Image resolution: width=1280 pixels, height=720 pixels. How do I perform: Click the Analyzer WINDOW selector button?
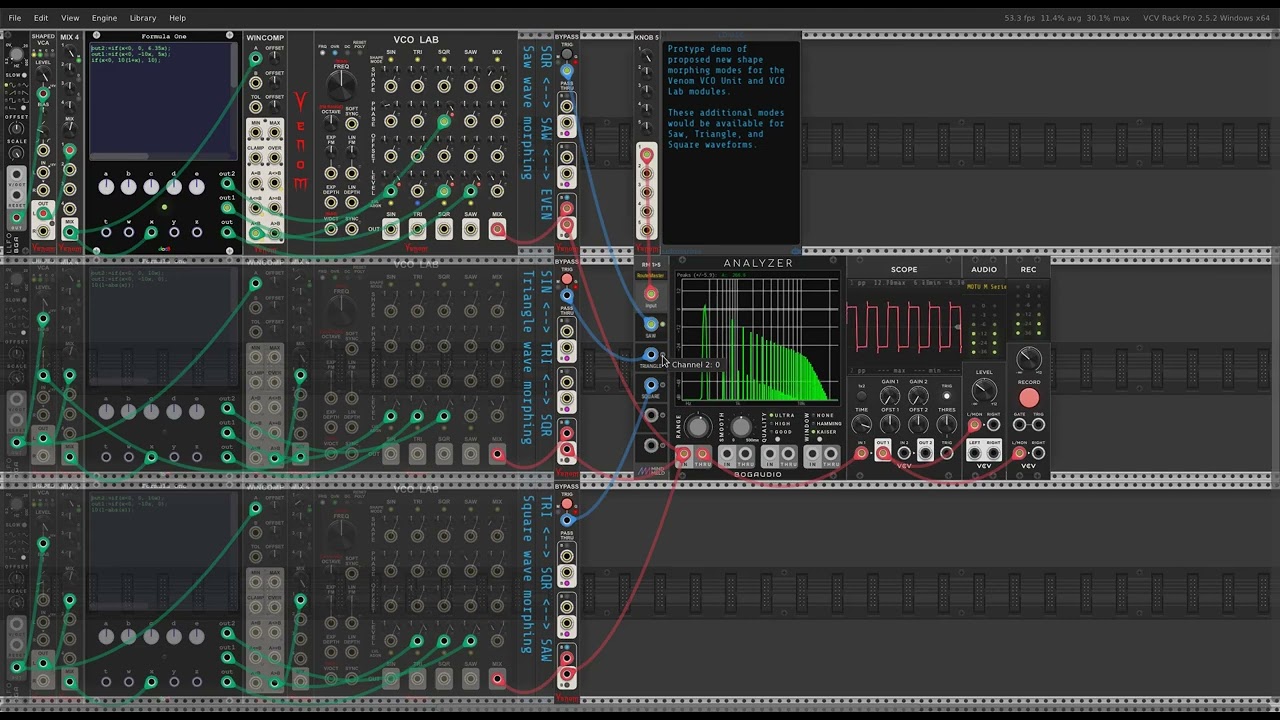819,439
